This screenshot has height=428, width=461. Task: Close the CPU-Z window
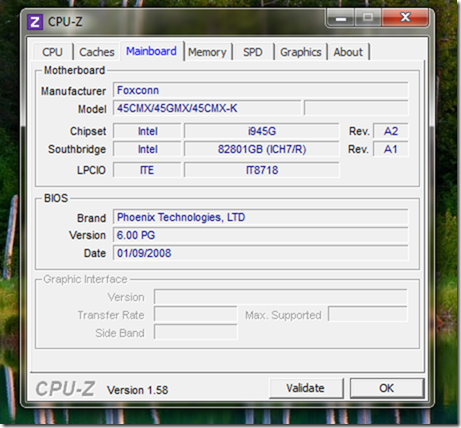pos(405,18)
